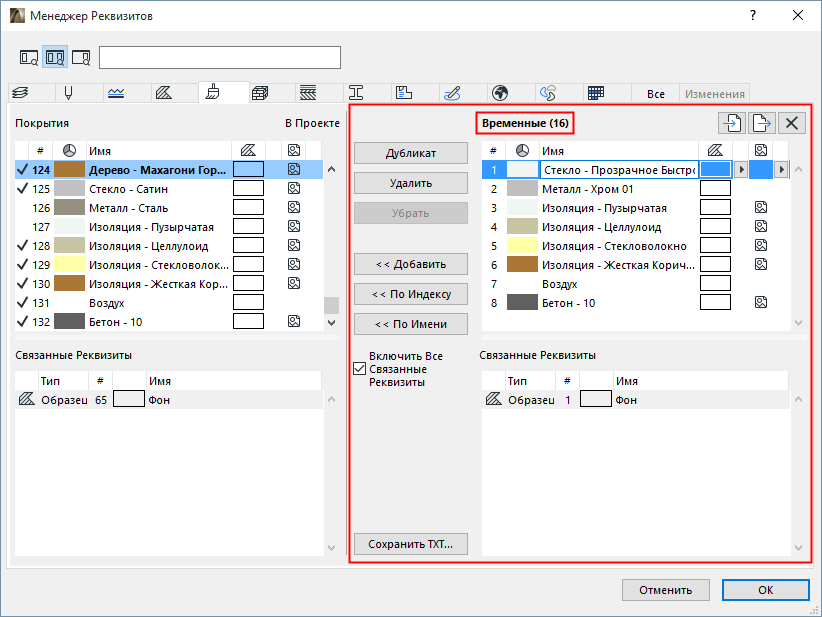This screenshot has height=617, width=822.
Task: Select row 7 Воздух in Временные list
Action: click(x=635, y=284)
